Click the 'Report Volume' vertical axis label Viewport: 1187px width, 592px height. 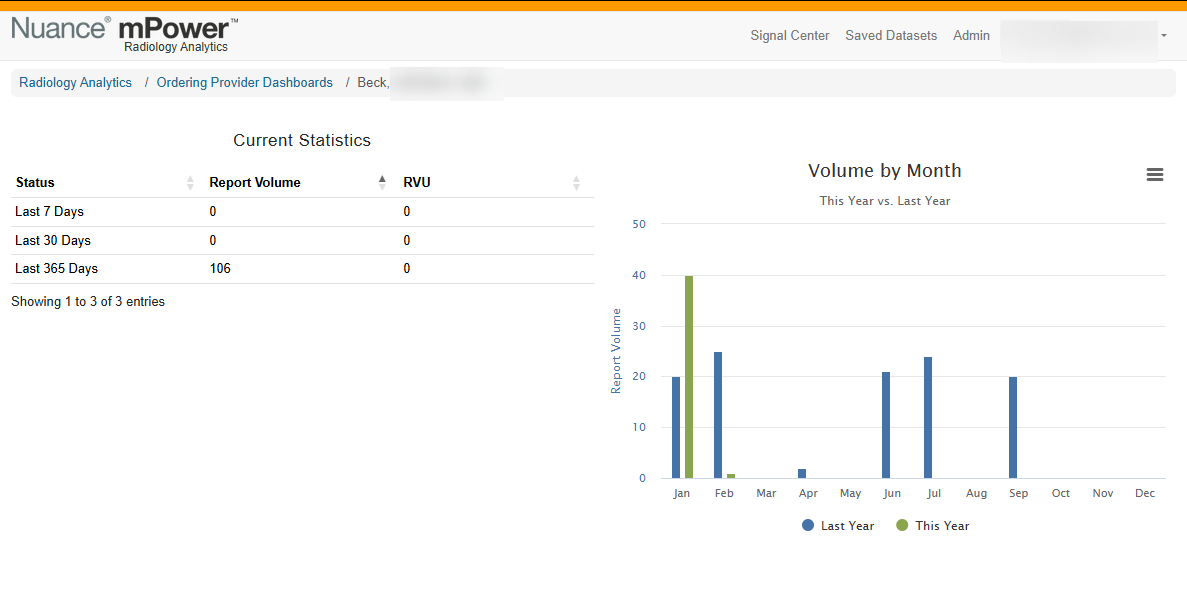coord(616,351)
